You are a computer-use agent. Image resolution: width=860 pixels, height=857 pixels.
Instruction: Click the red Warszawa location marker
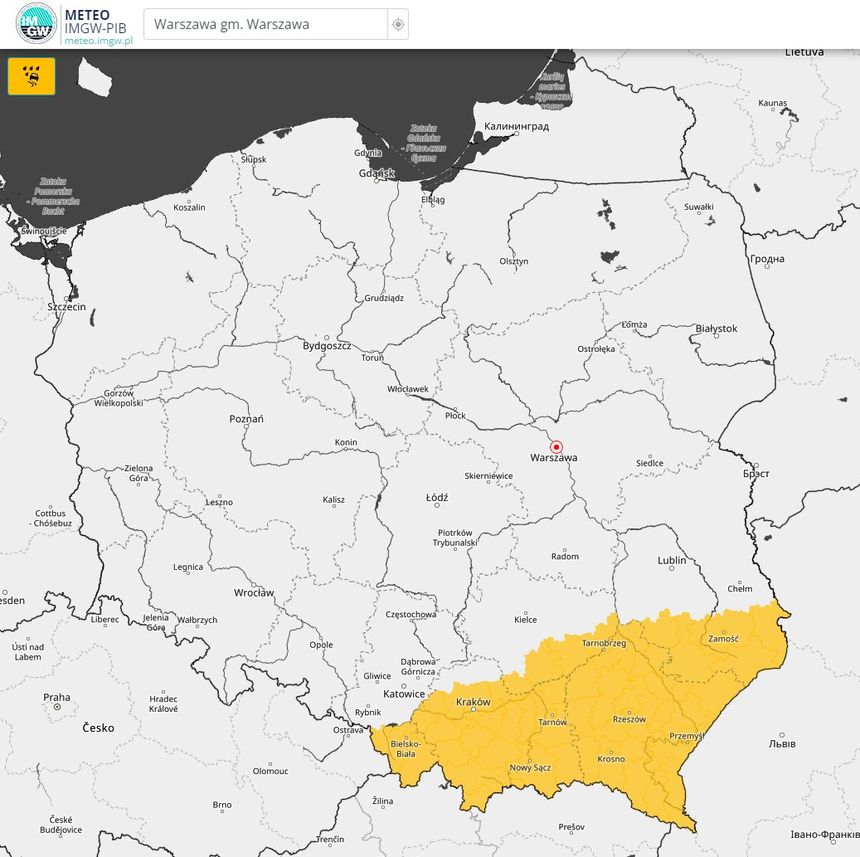tap(556, 447)
